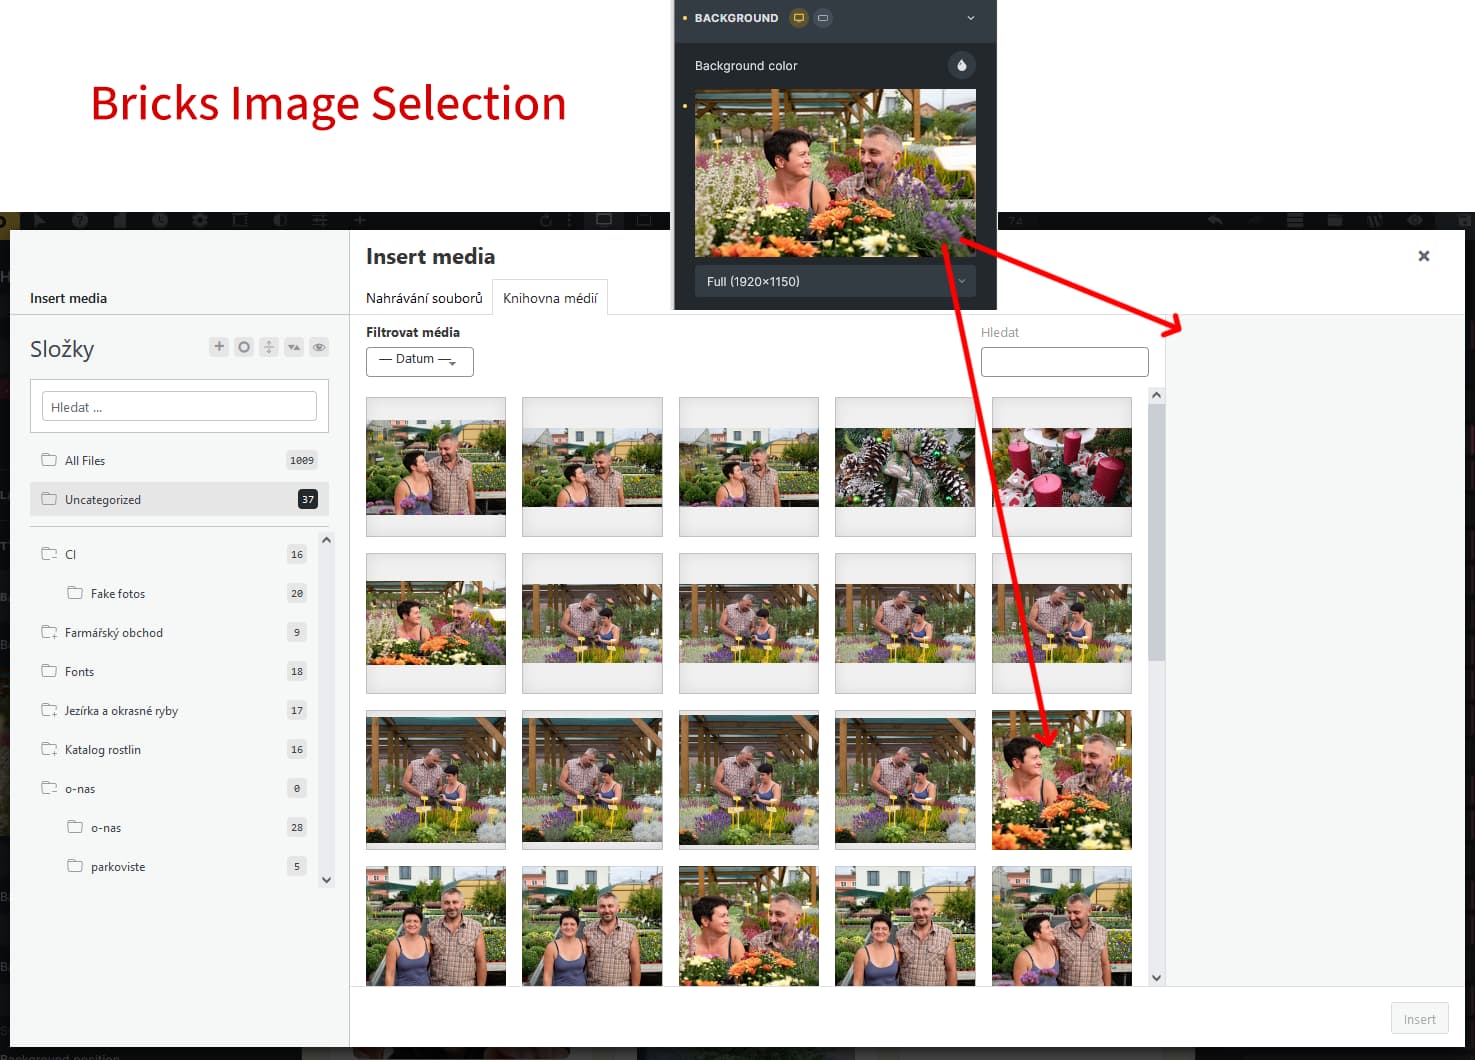
Task: Open the Datum filter dropdown
Action: click(420, 361)
